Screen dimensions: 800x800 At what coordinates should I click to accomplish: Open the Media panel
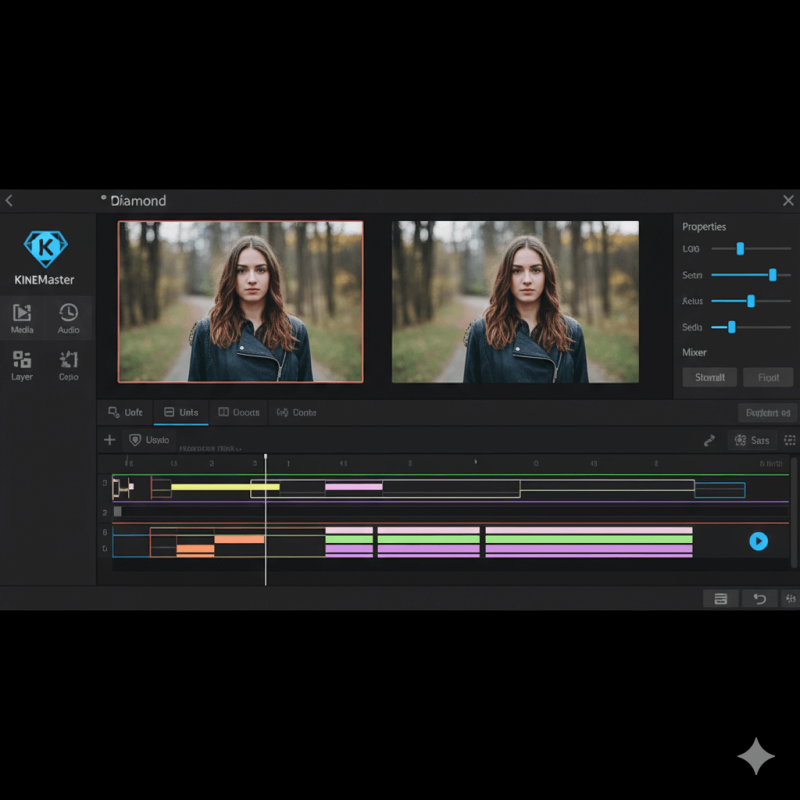[x=22, y=318]
